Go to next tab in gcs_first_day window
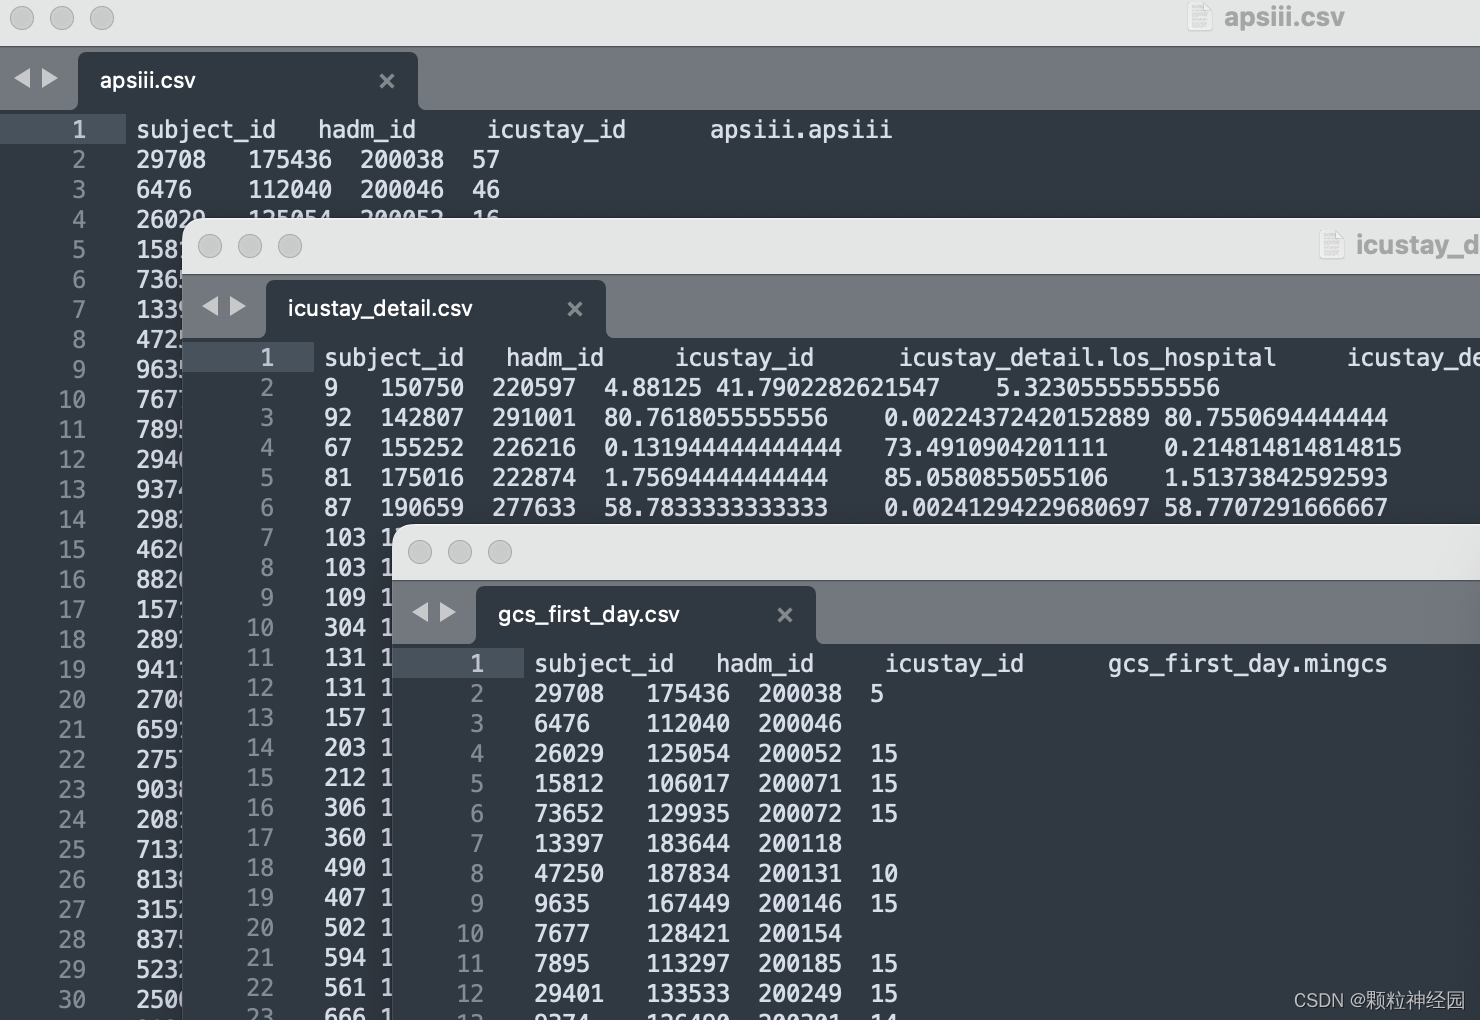The width and height of the screenshot is (1480, 1020). click(447, 612)
